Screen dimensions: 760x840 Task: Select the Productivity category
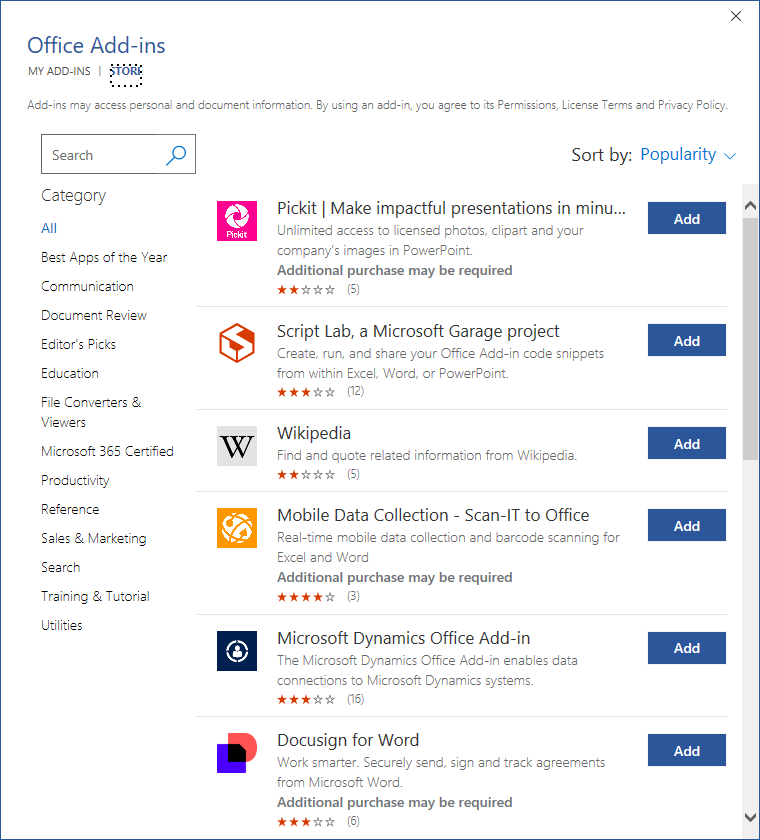pos(75,481)
